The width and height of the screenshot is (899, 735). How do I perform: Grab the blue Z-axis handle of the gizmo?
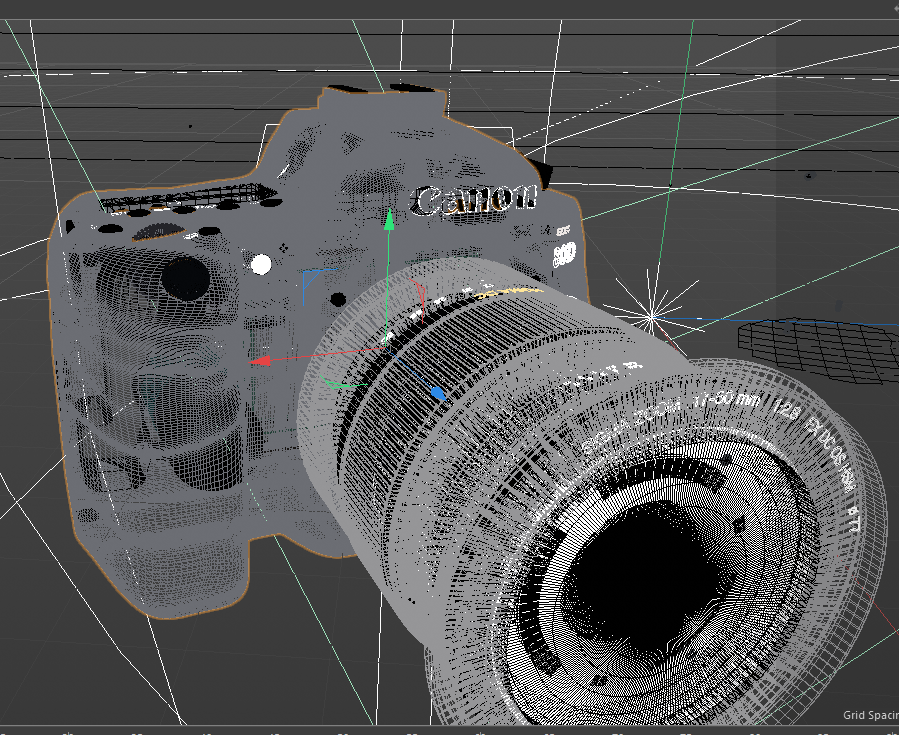click(x=437, y=393)
